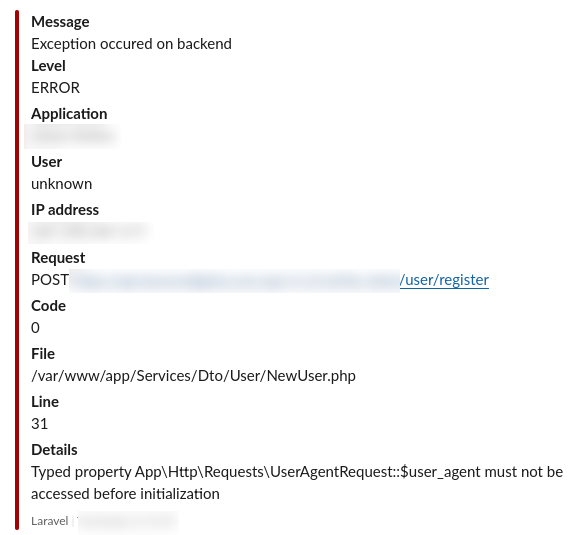Select the 'Exception occured on backend' text
The image size is (578, 535).
tap(131, 44)
